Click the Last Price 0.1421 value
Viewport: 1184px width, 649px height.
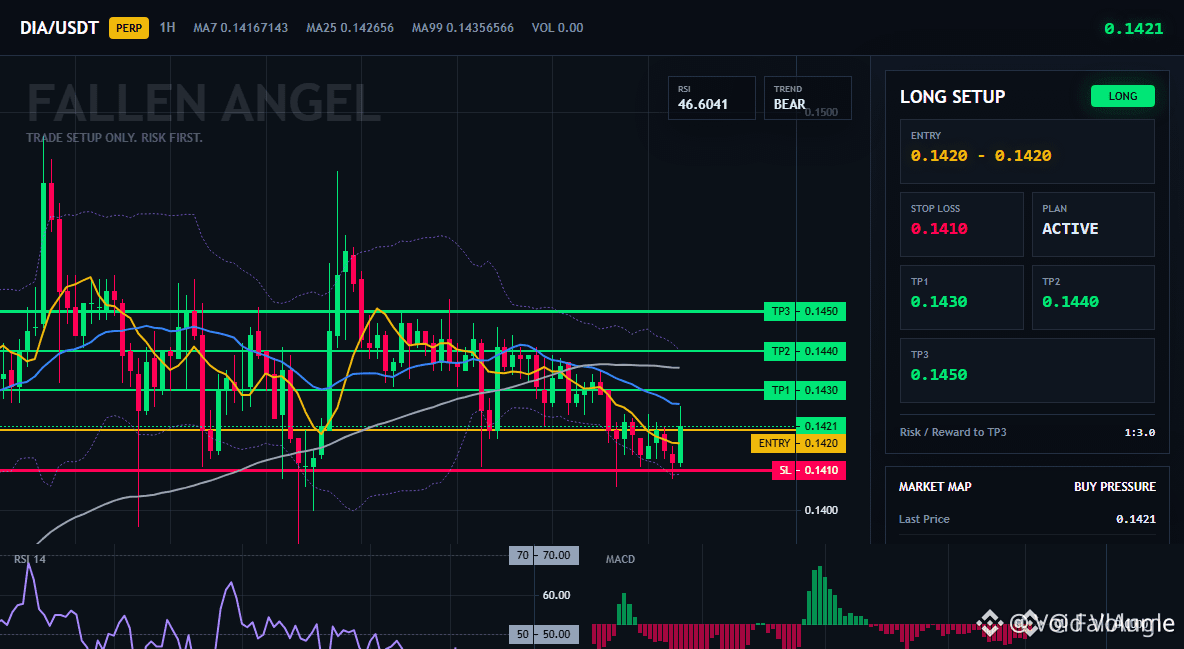pyautogui.click(x=1136, y=519)
